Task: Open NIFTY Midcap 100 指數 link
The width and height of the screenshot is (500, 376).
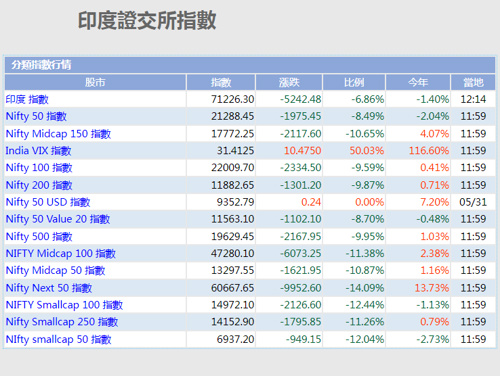Action: tap(61, 253)
